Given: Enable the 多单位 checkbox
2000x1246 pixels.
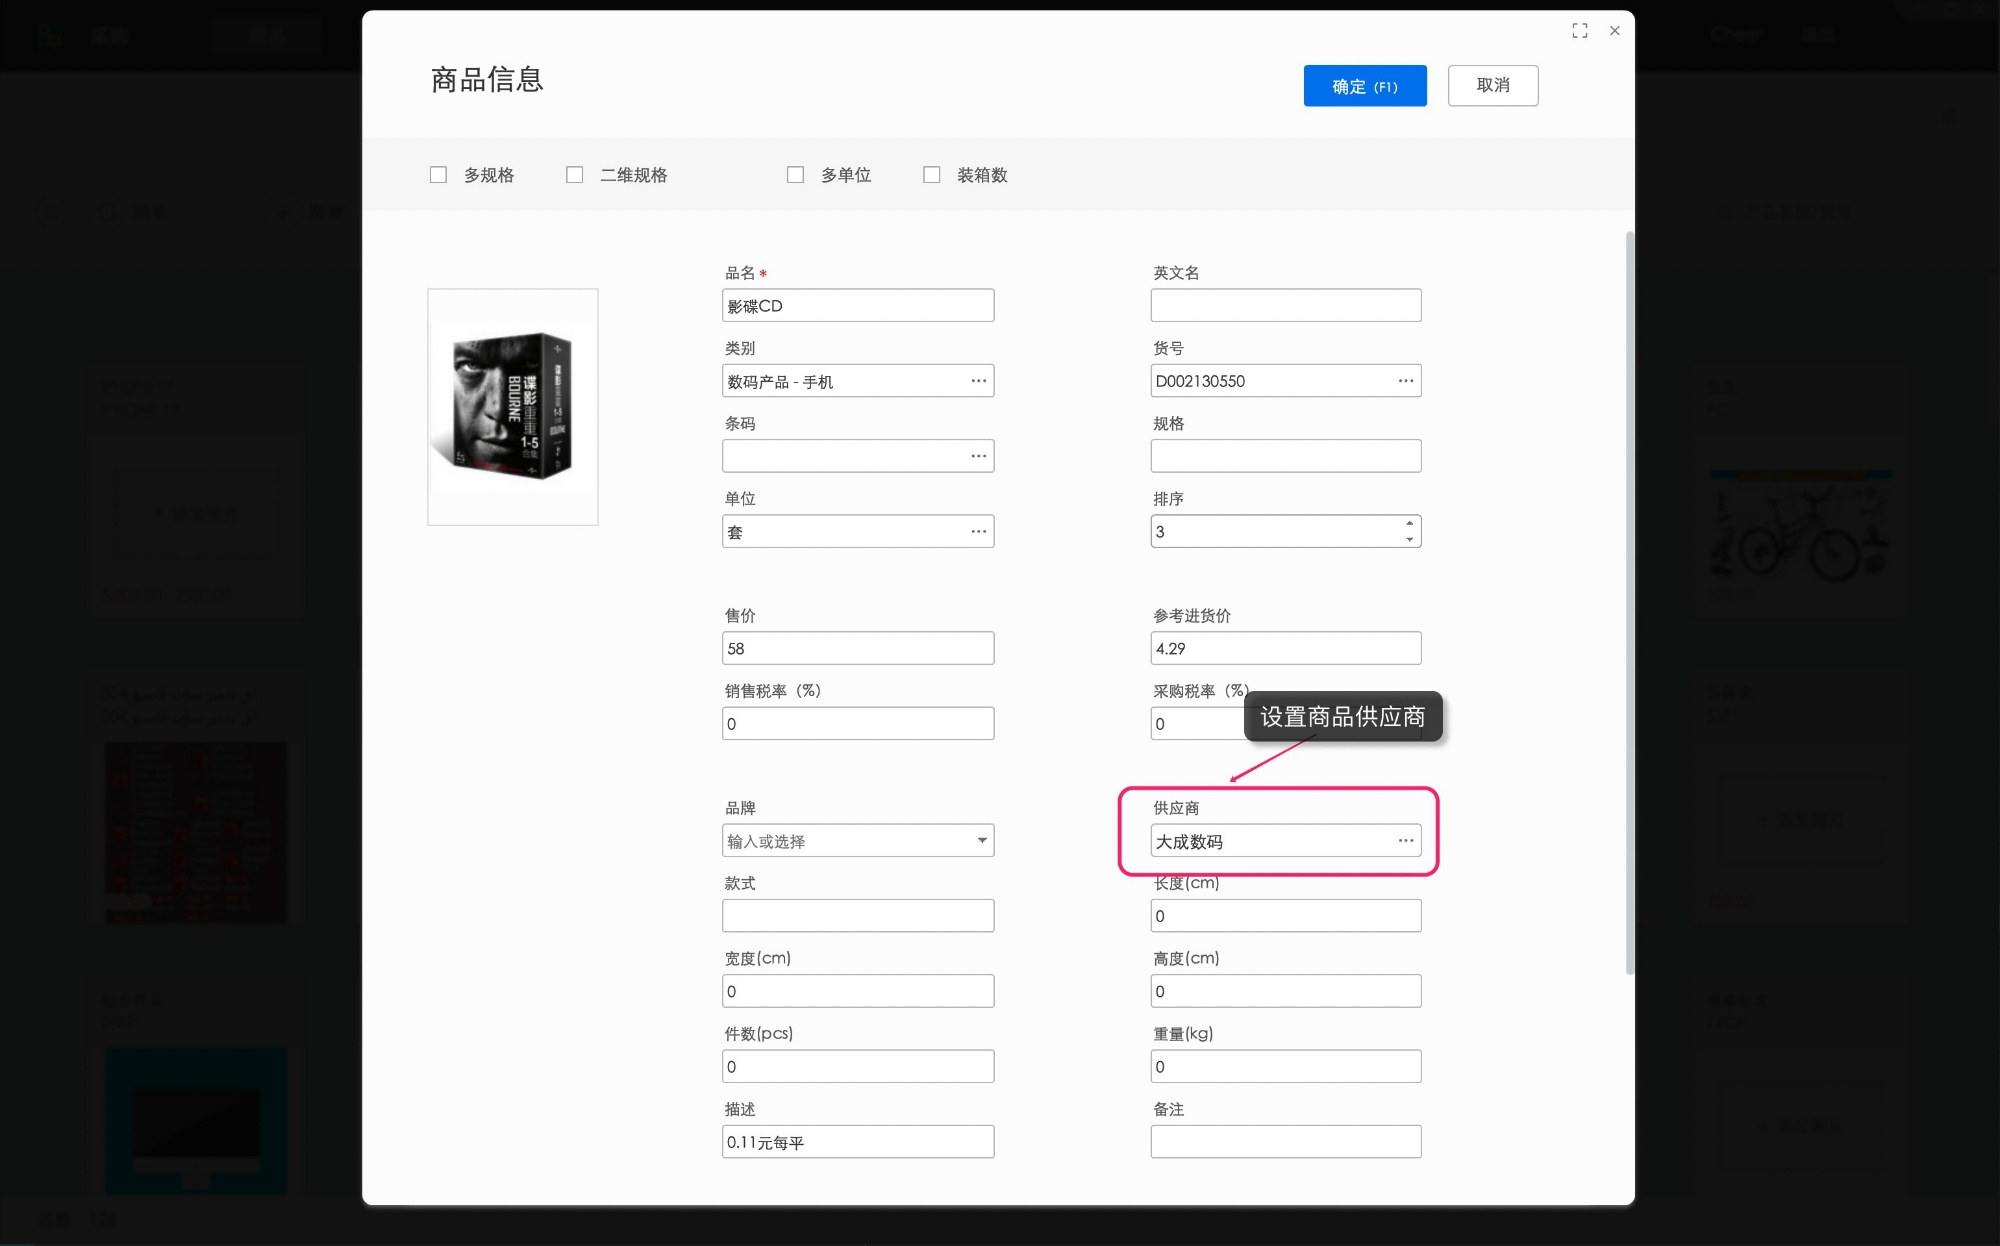Looking at the screenshot, I should point(795,174).
